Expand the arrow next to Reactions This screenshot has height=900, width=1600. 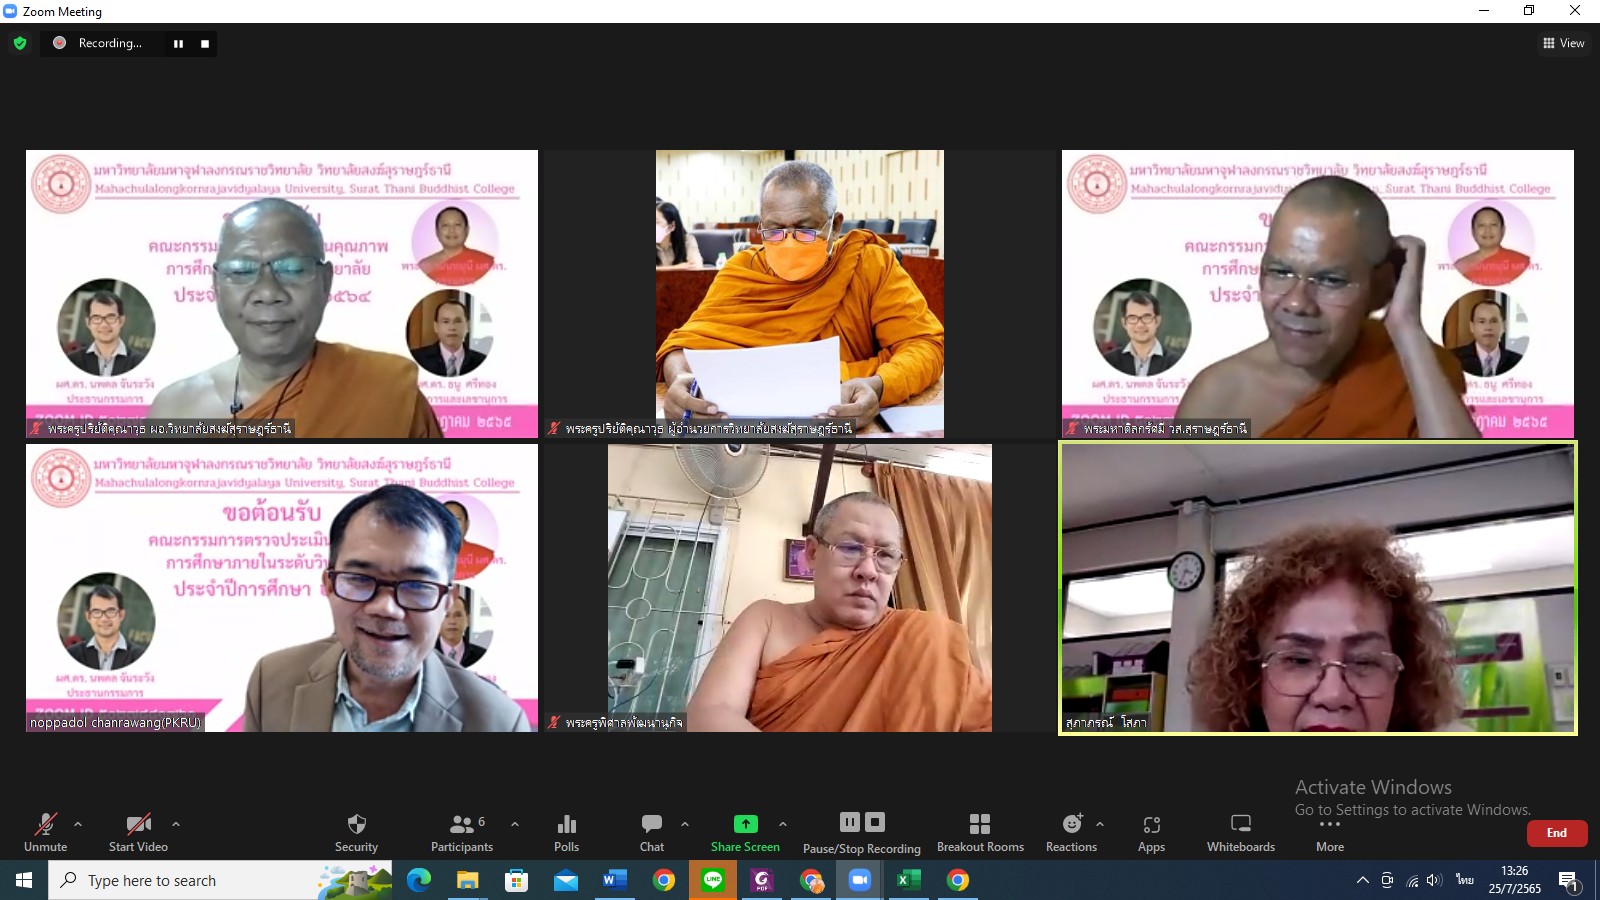[1100, 824]
